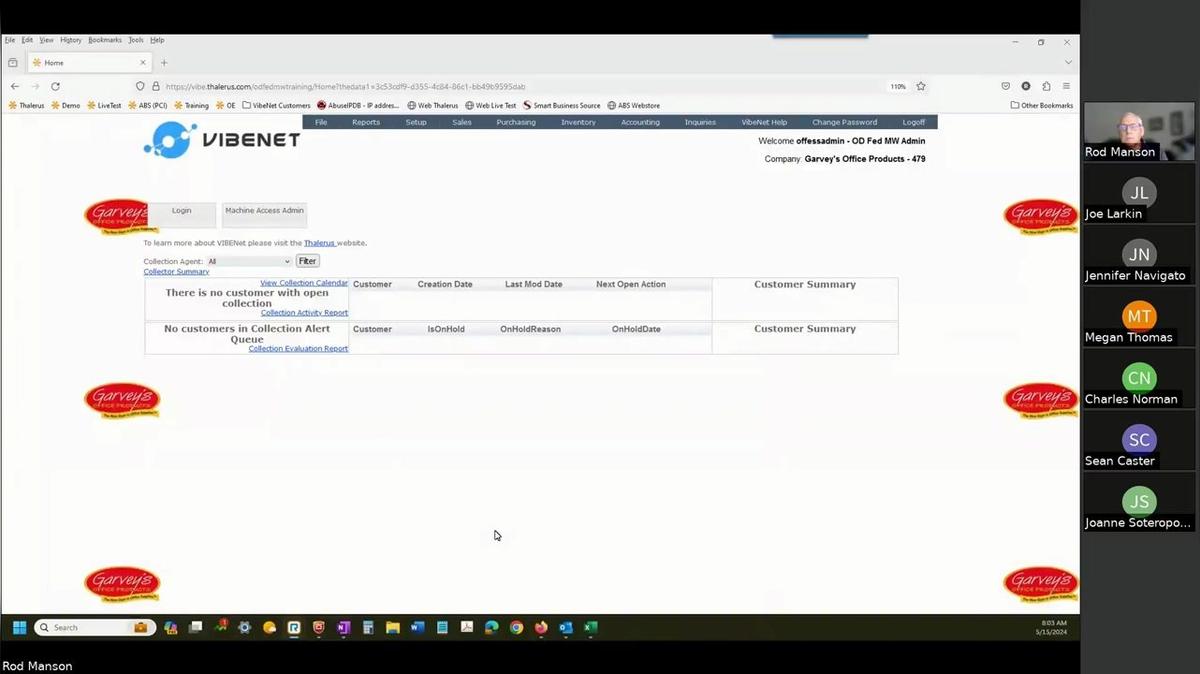Click the Windows Start button
This screenshot has width=1200, height=674.
19,628
